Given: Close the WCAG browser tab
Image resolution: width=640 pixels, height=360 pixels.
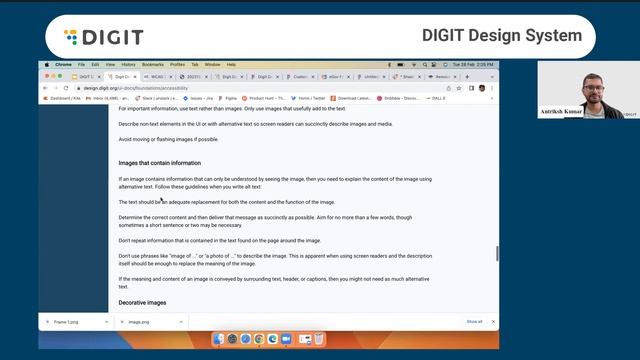Looking at the screenshot, I should (171, 77).
